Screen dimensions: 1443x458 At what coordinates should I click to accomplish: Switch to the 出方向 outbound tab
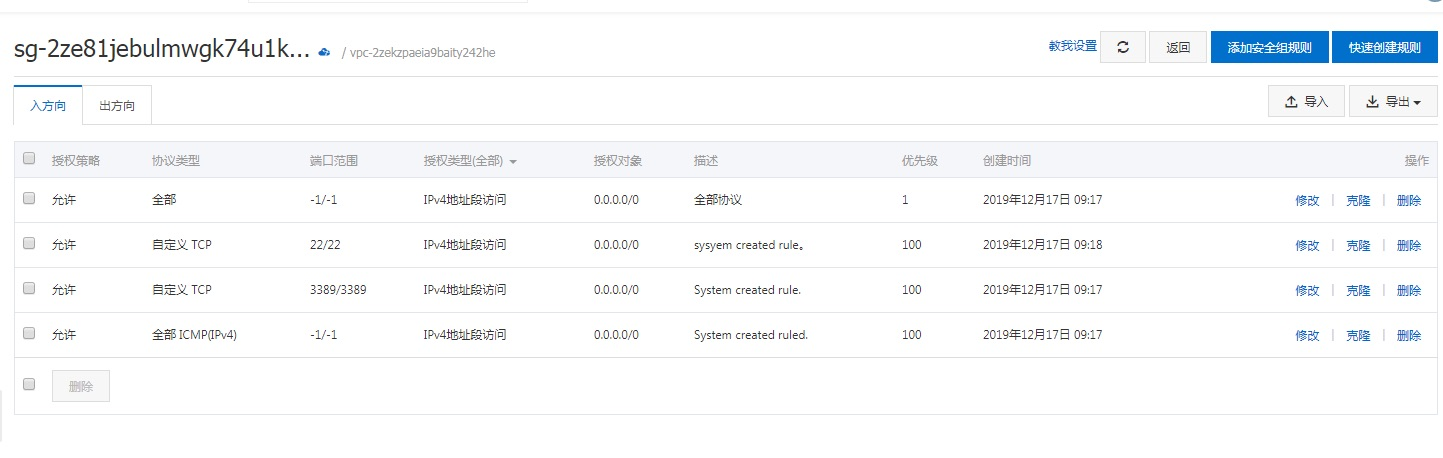[x=117, y=106]
